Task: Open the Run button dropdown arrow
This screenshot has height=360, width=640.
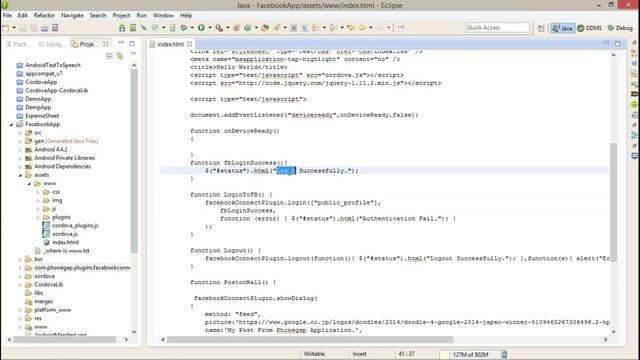Action: click(210, 28)
